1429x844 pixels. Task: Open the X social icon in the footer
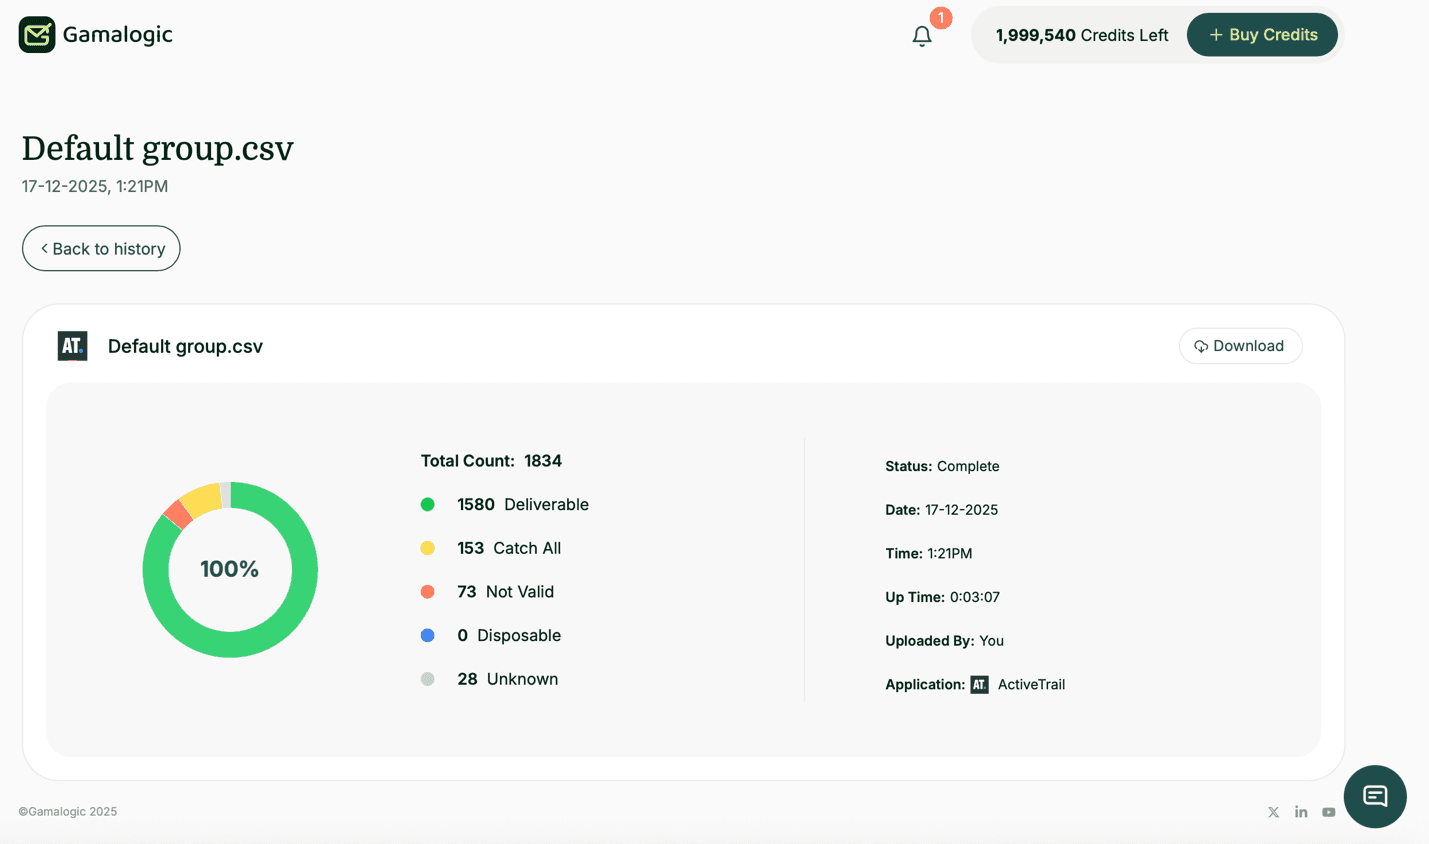click(1273, 812)
